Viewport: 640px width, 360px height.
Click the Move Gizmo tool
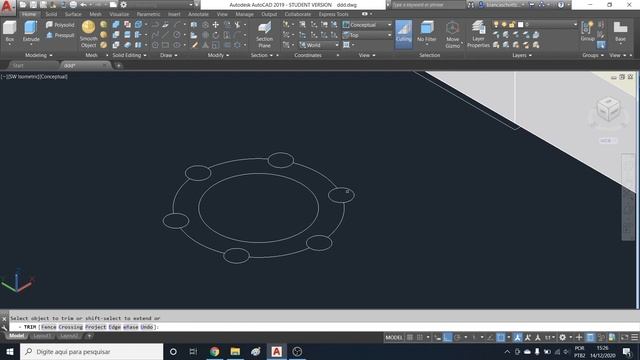pos(452,35)
